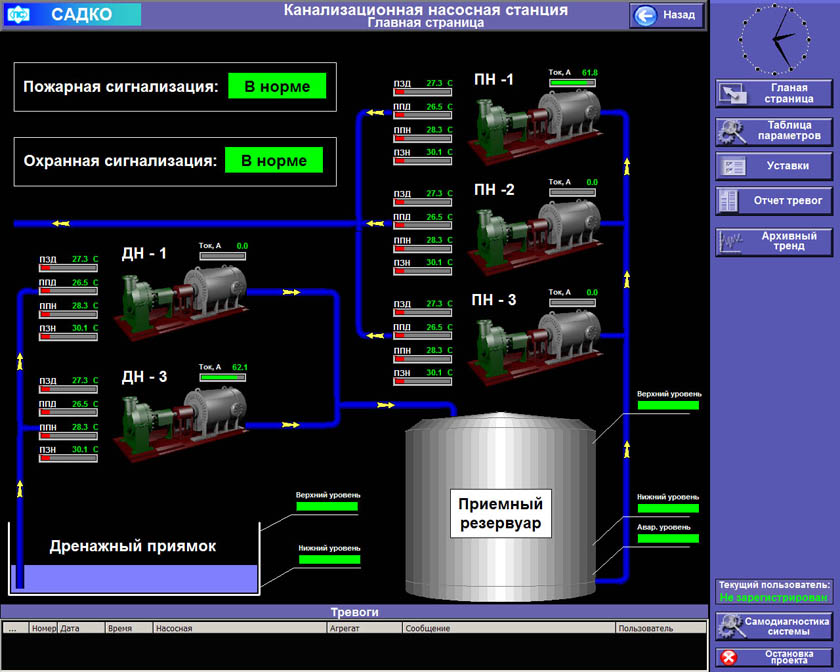Select pump ПН - 3 graphic
The height and width of the screenshot is (672, 840).
(536, 347)
